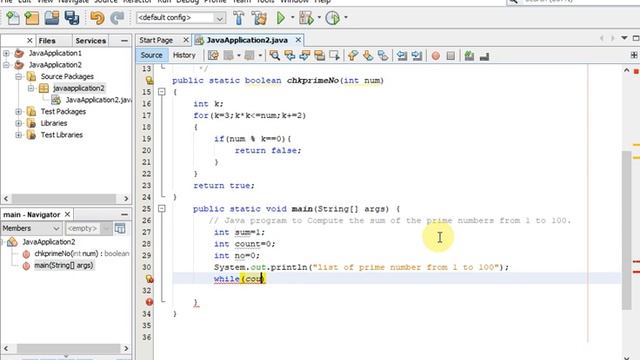Image resolution: width=640 pixels, height=360 pixels.
Task: Collapse the javaapplication2 package node
Action: [31, 88]
